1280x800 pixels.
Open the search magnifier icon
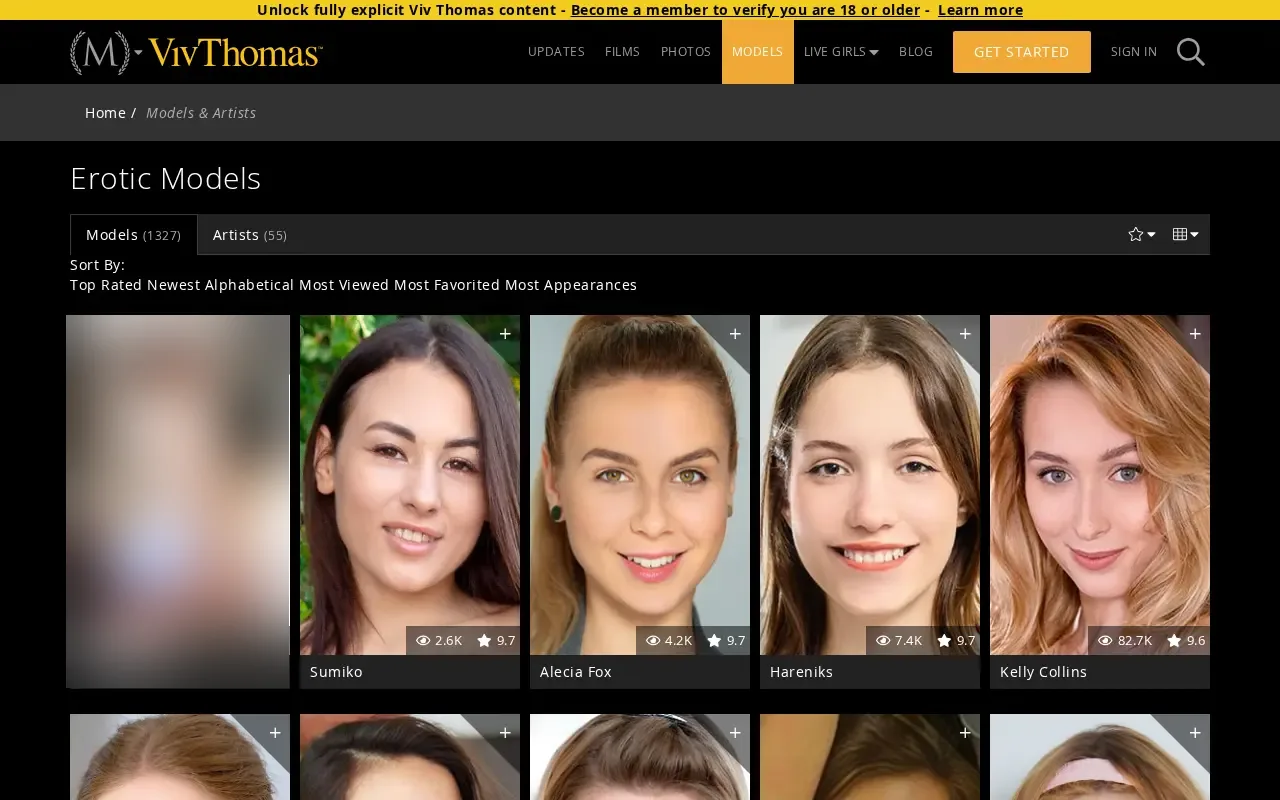1190,52
